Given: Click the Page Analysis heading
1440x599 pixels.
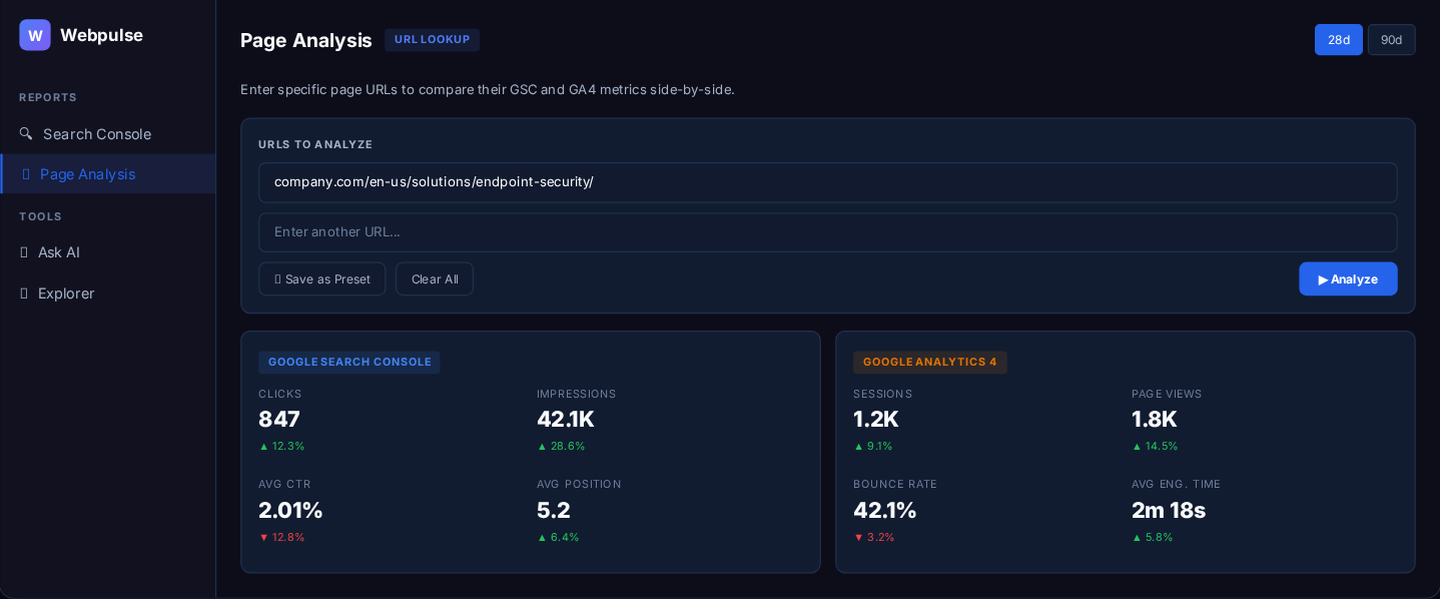Looking at the screenshot, I should 306,40.
